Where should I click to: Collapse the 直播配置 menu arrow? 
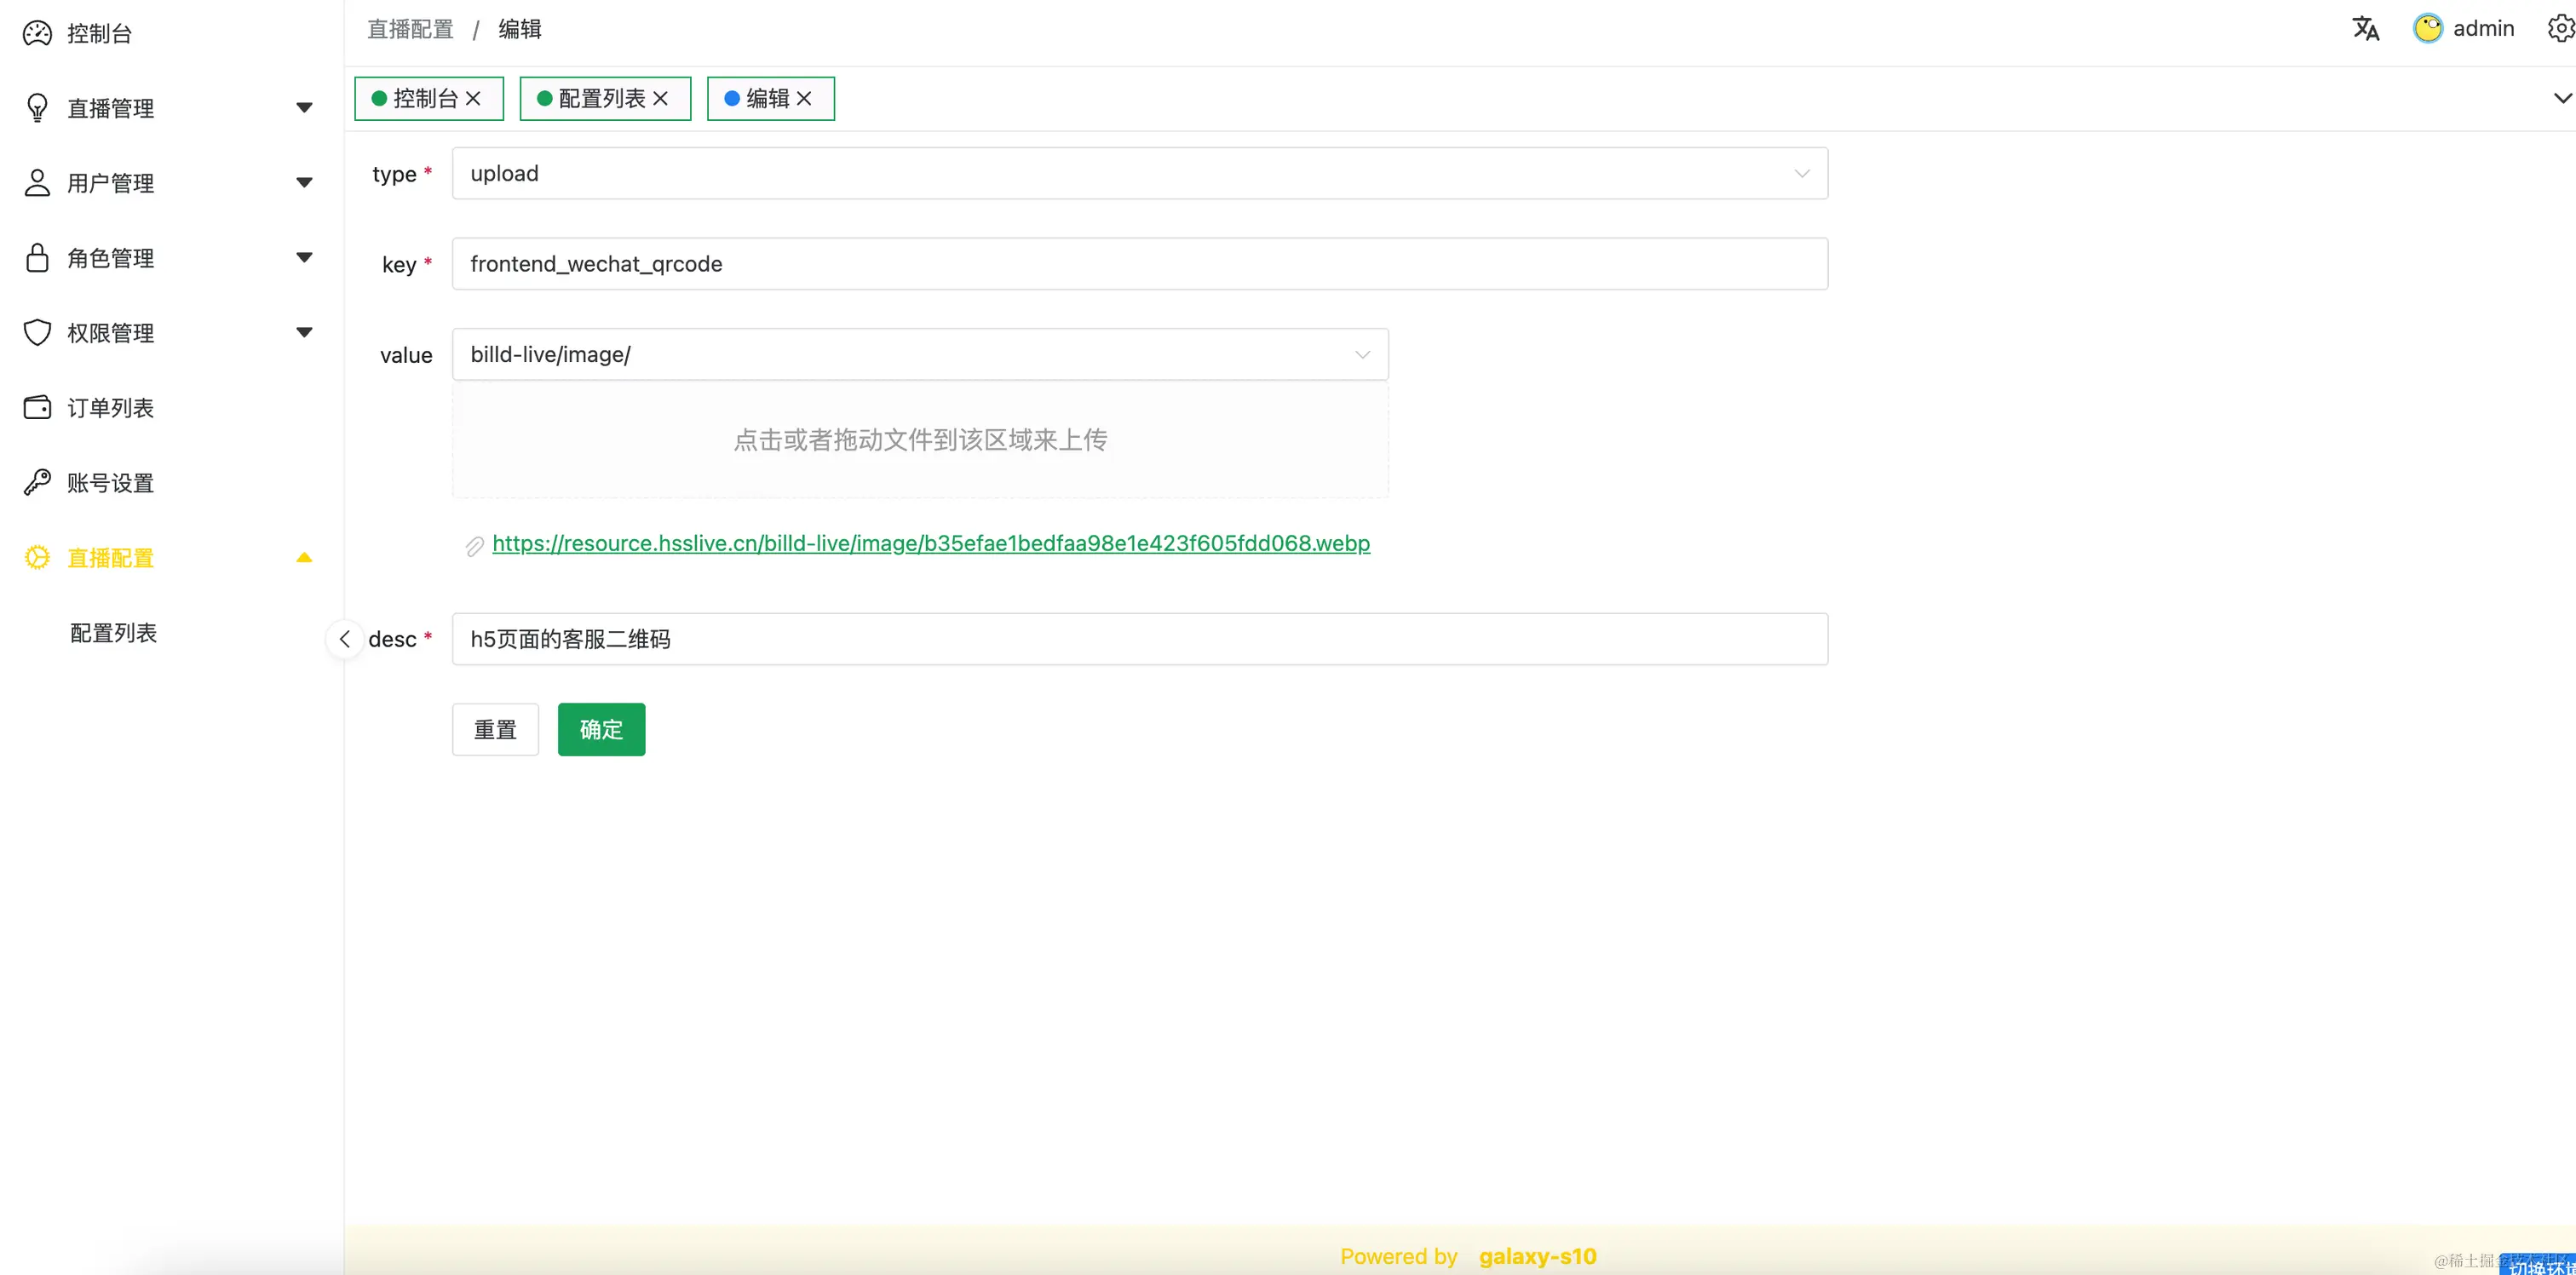point(304,558)
